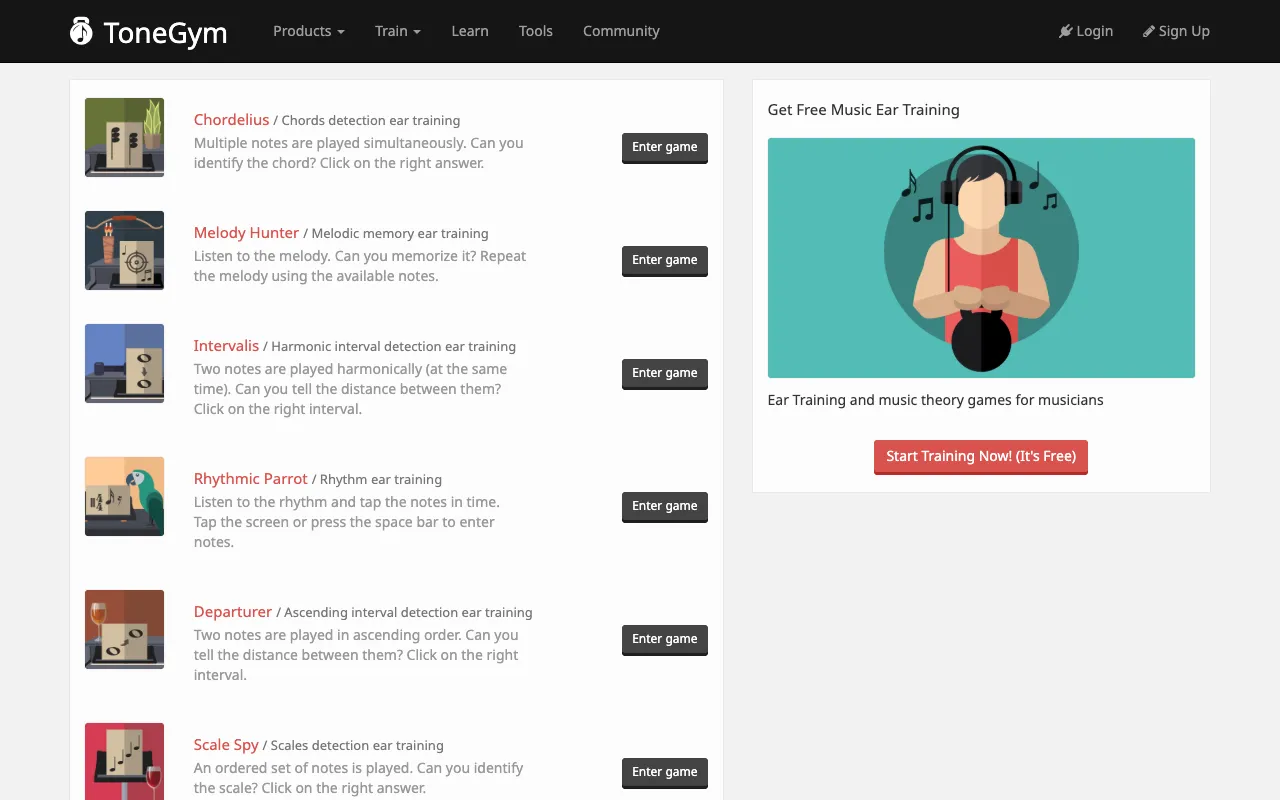Click the Login link text
The image size is (1280, 800).
[1094, 31]
